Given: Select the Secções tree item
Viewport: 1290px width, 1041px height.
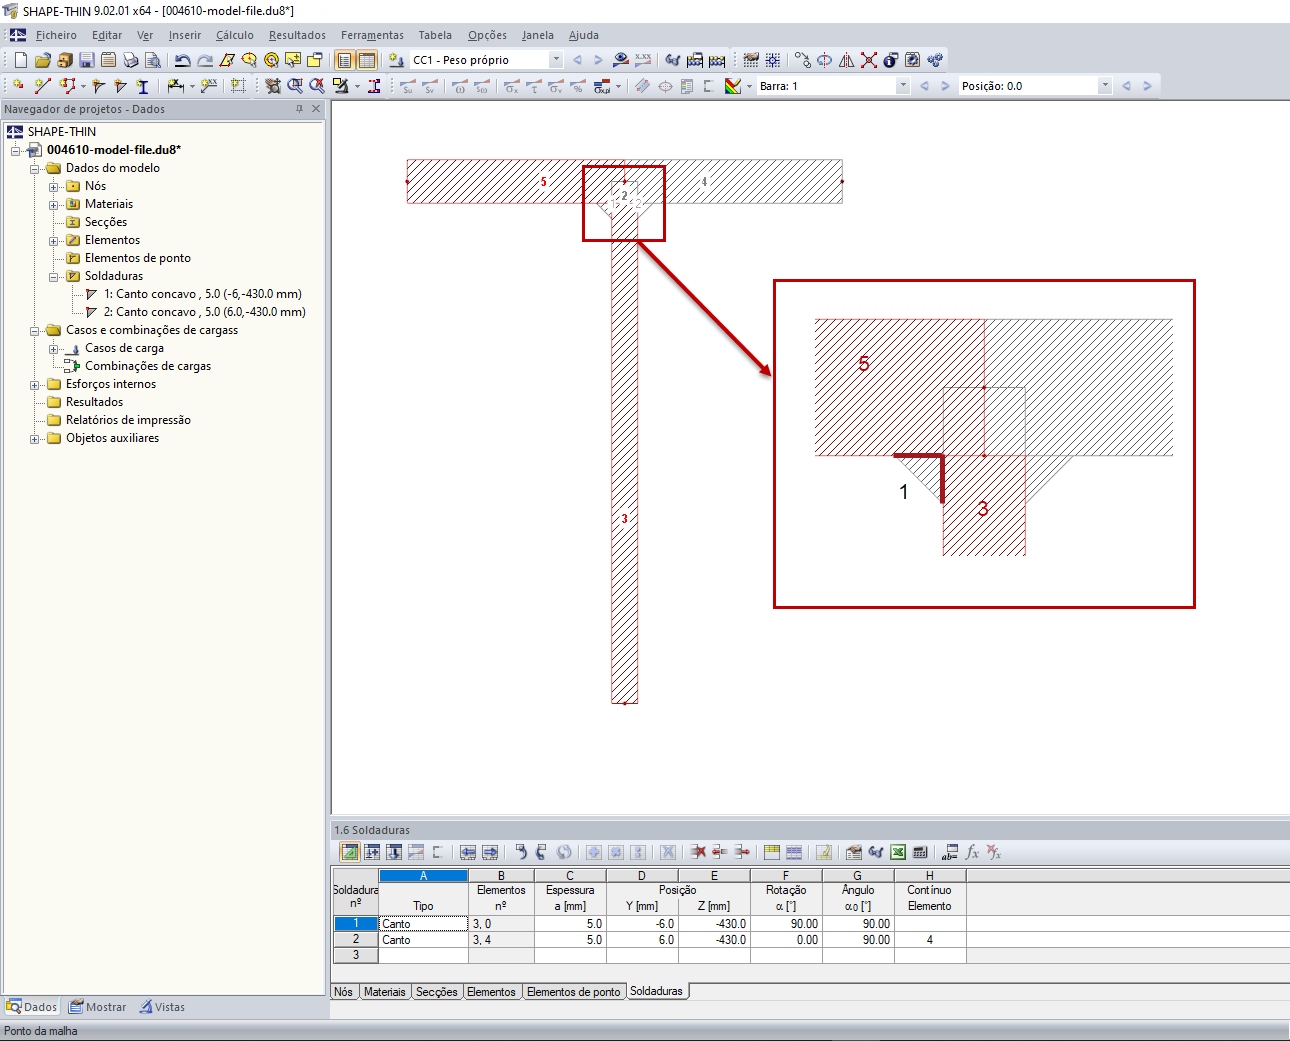Looking at the screenshot, I should (x=106, y=222).
